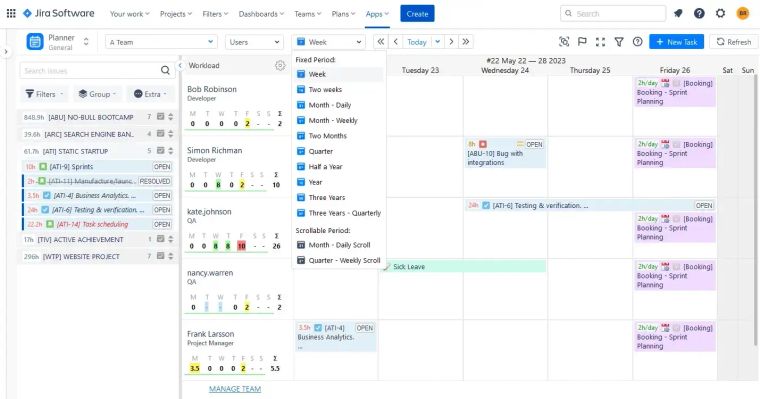Click the calendar icon on ARC SEARCH ENGINE row

(x=160, y=133)
